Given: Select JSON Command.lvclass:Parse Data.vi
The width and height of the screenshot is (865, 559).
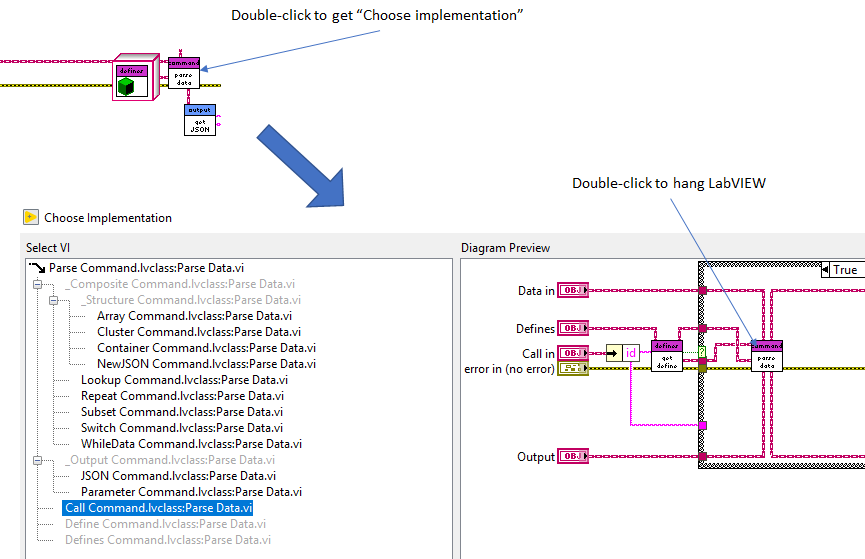Looking at the screenshot, I should [178, 476].
